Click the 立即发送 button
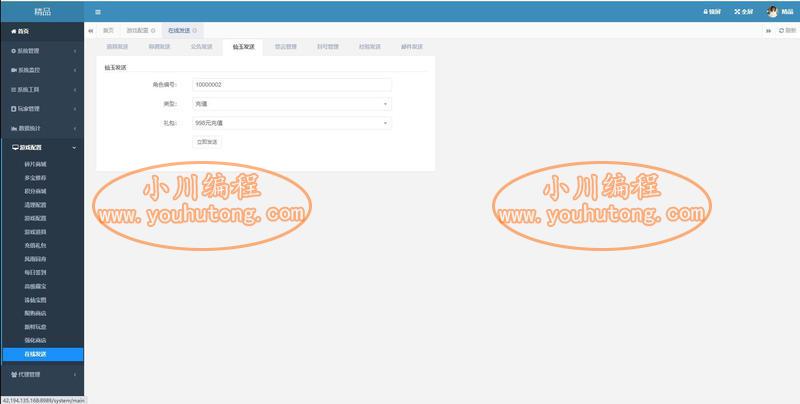800x404 pixels. [x=207, y=142]
